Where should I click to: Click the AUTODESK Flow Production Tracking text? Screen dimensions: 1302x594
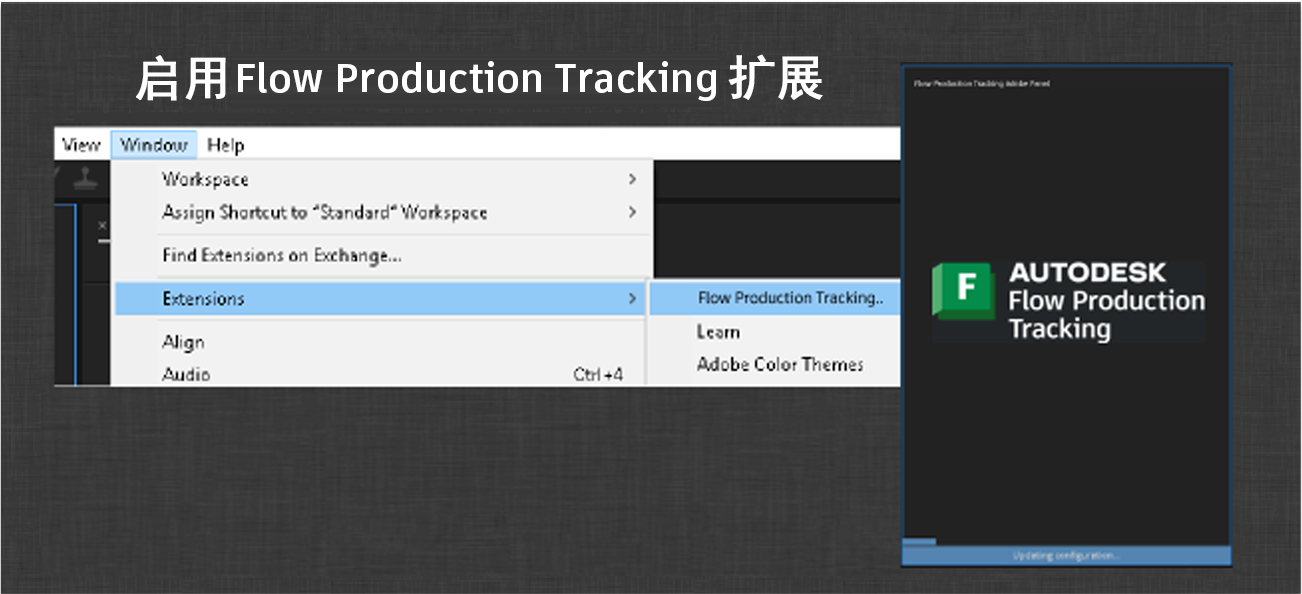coord(1106,301)
